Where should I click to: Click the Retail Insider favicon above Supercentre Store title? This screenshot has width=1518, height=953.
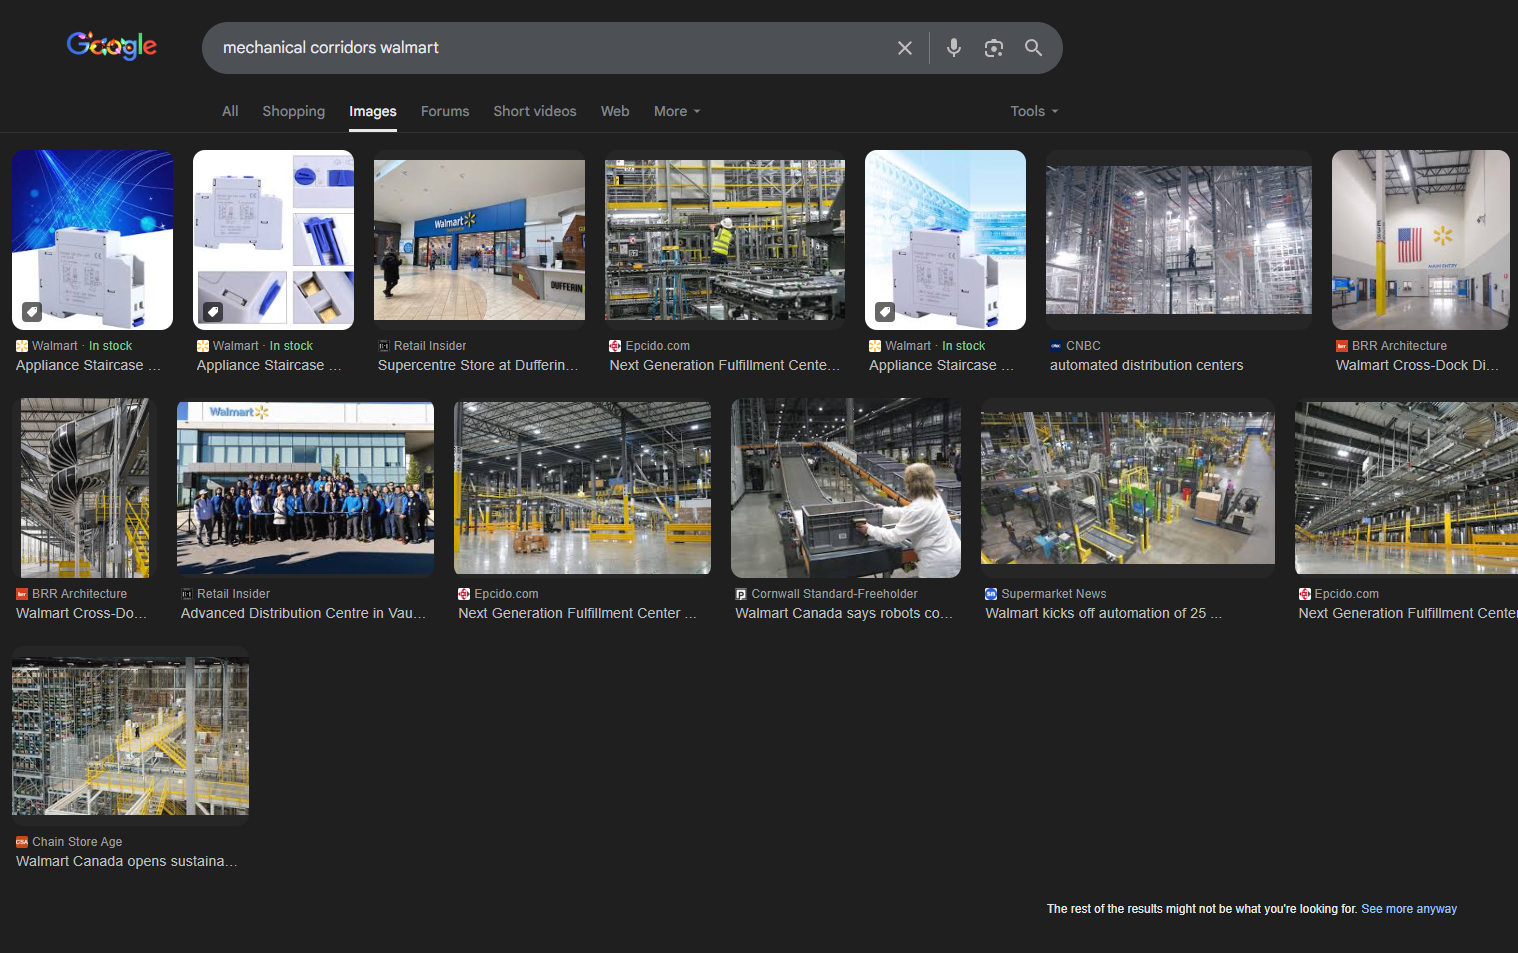click(x=384, y=346)
